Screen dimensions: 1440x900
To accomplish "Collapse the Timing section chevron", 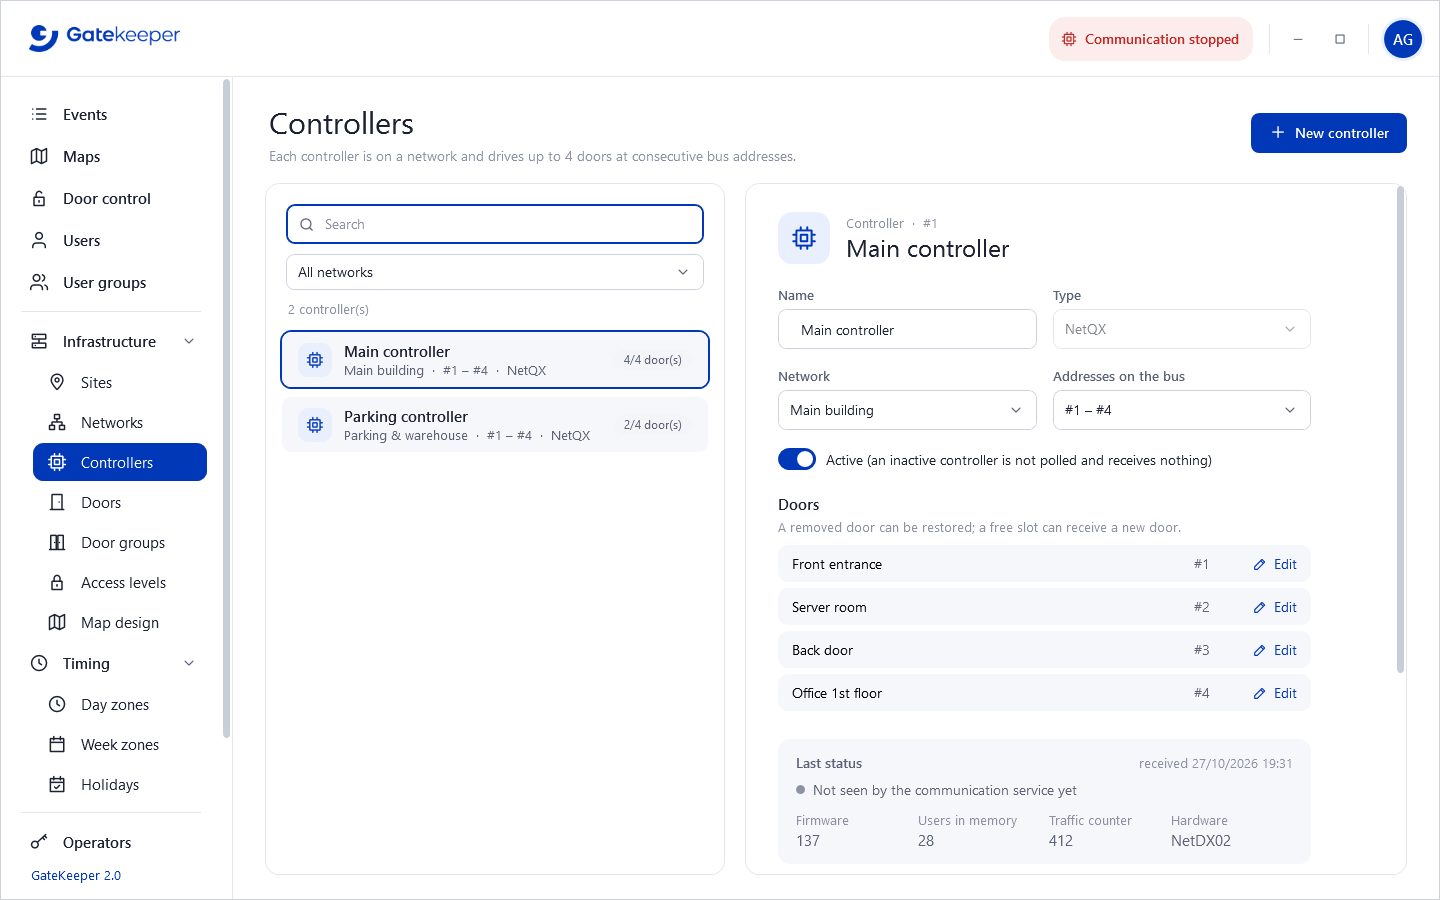I will [x=189, y=663].
